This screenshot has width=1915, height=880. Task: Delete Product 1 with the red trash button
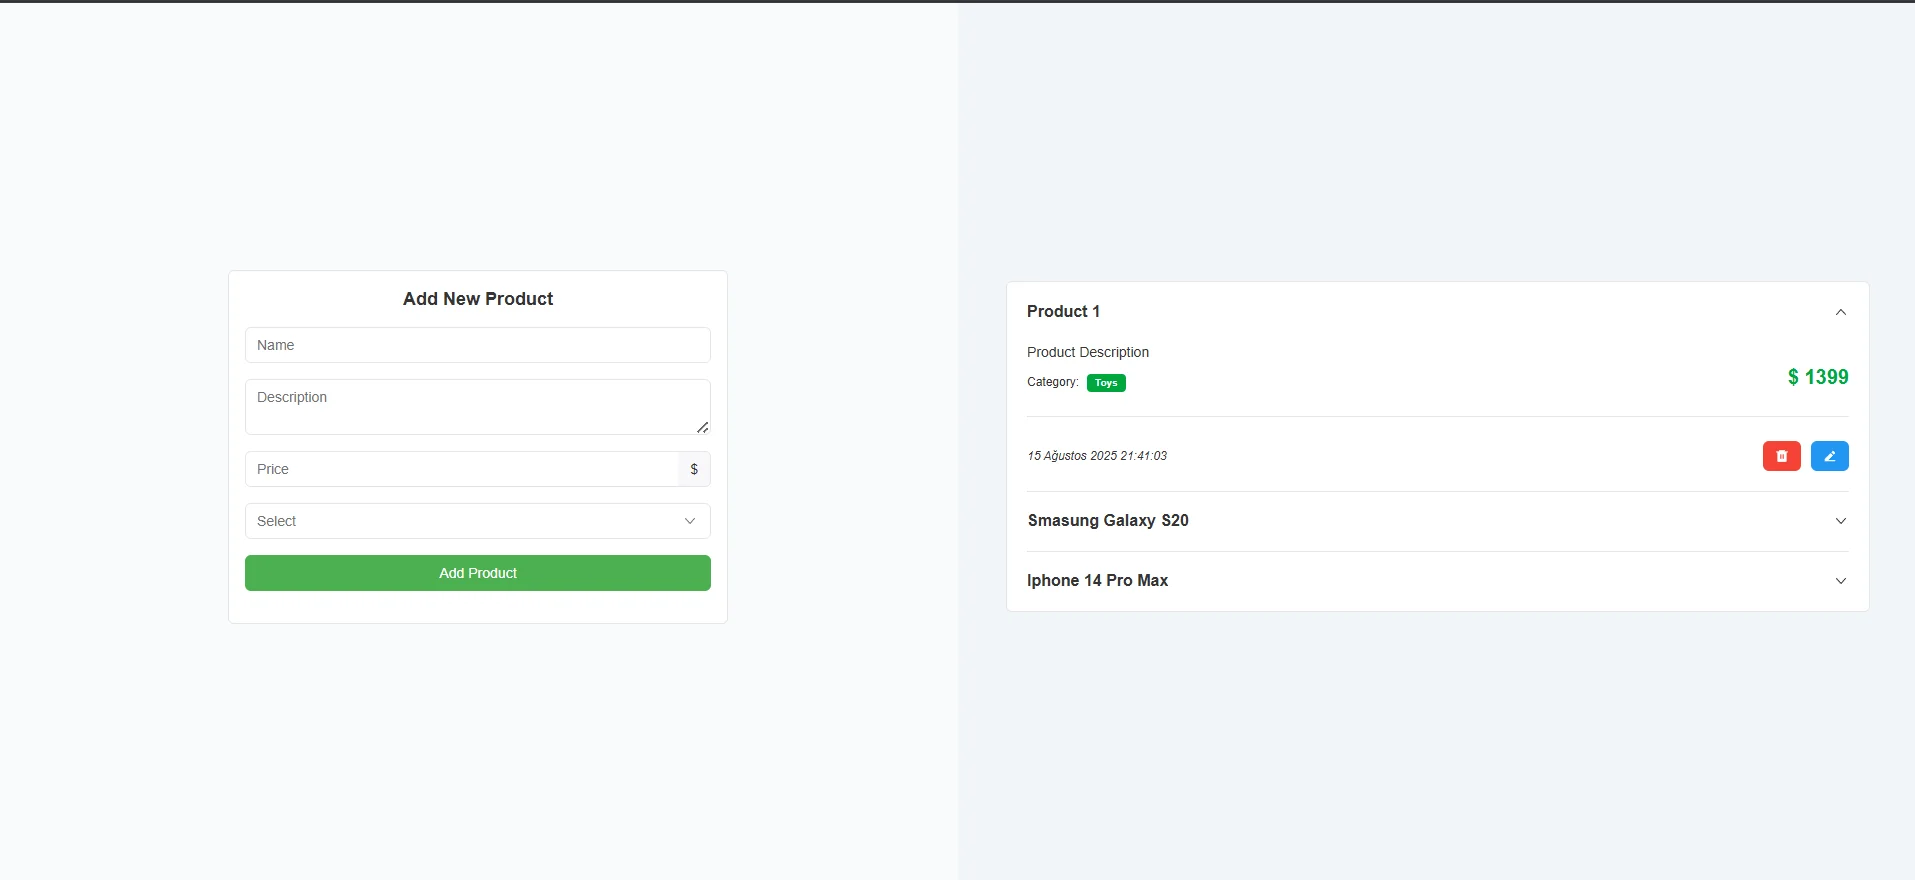pos(1781,456)
